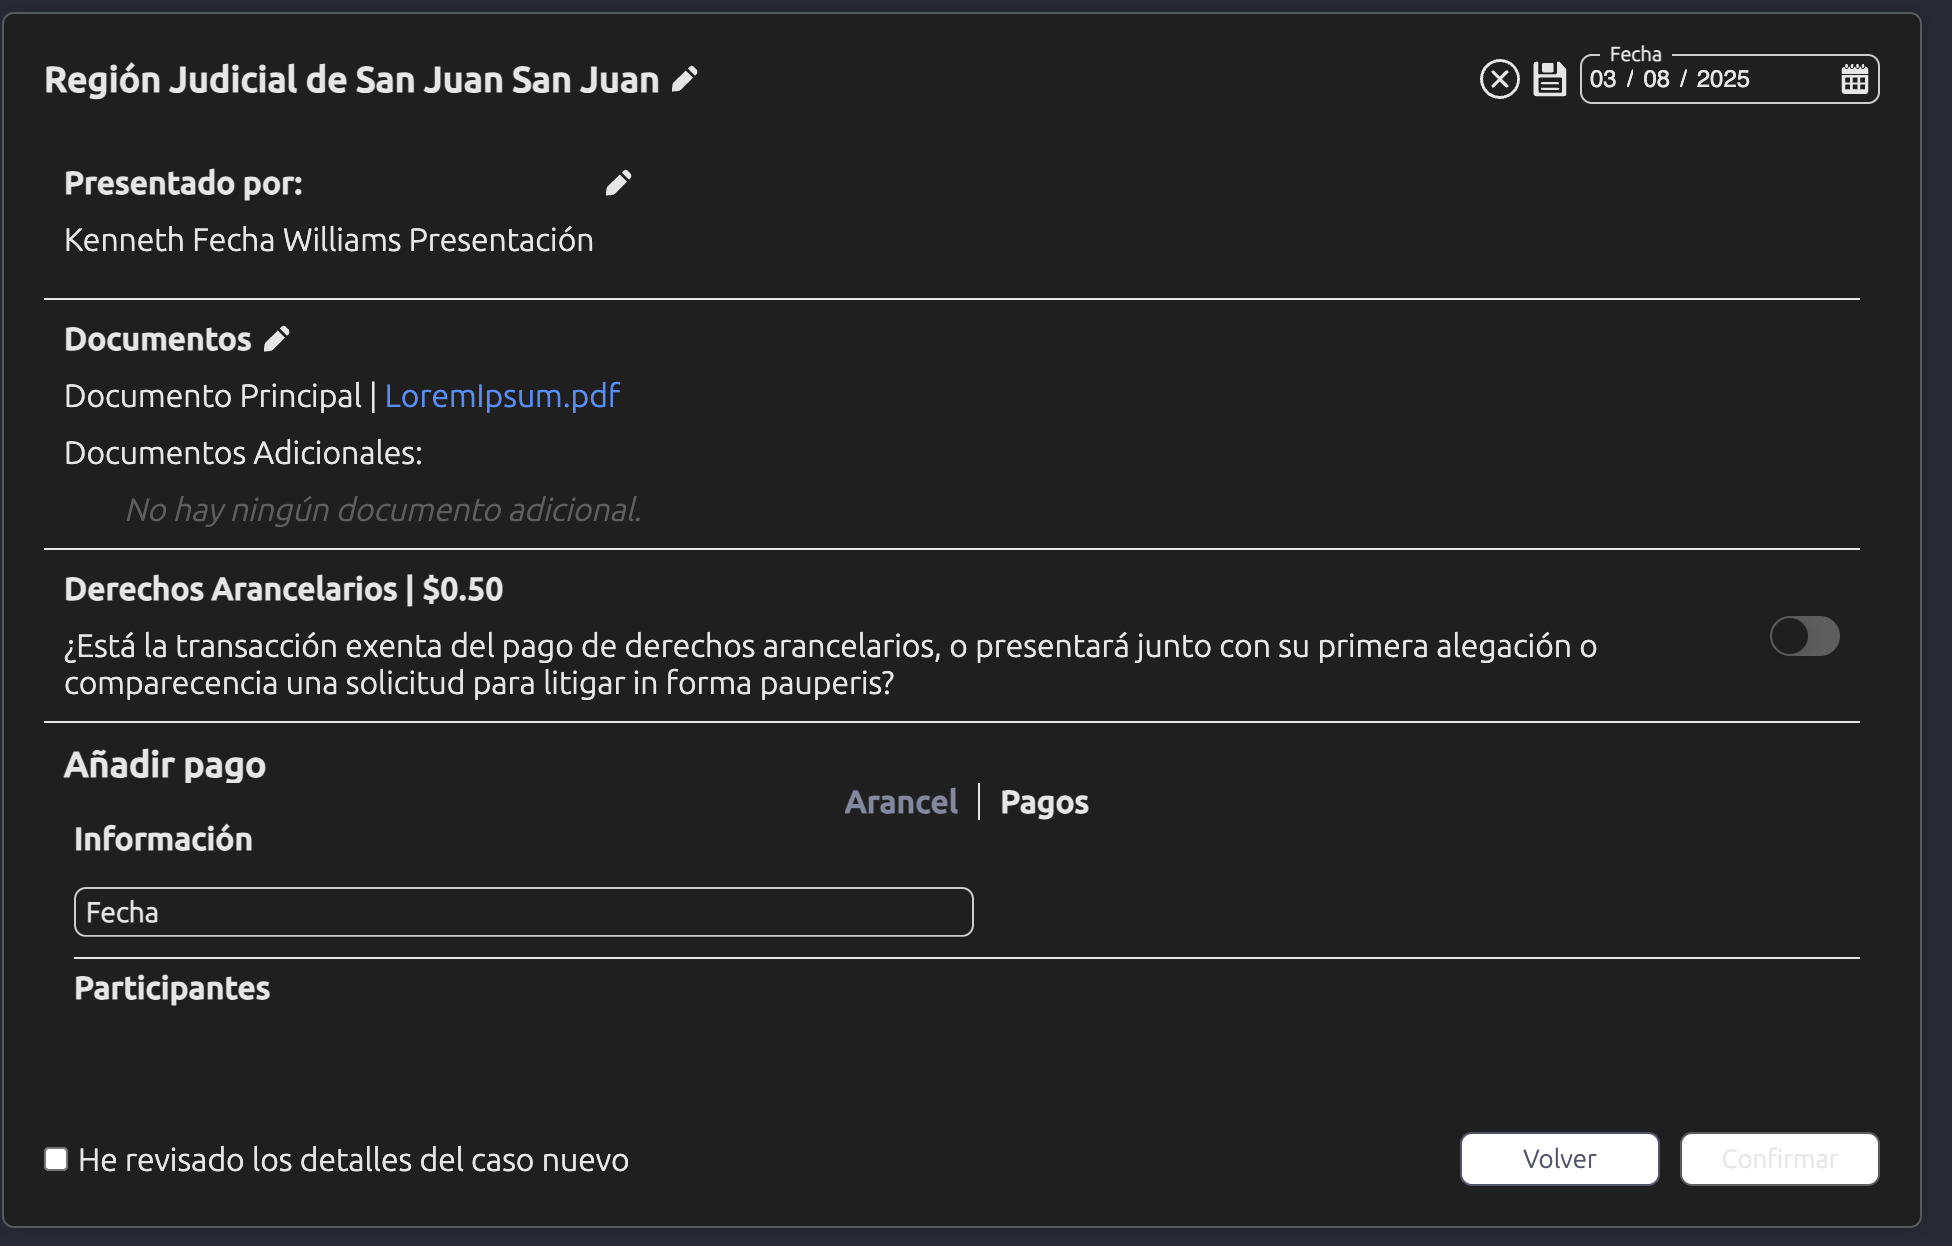Edit the Región Judicial de San Juan title

685,79
